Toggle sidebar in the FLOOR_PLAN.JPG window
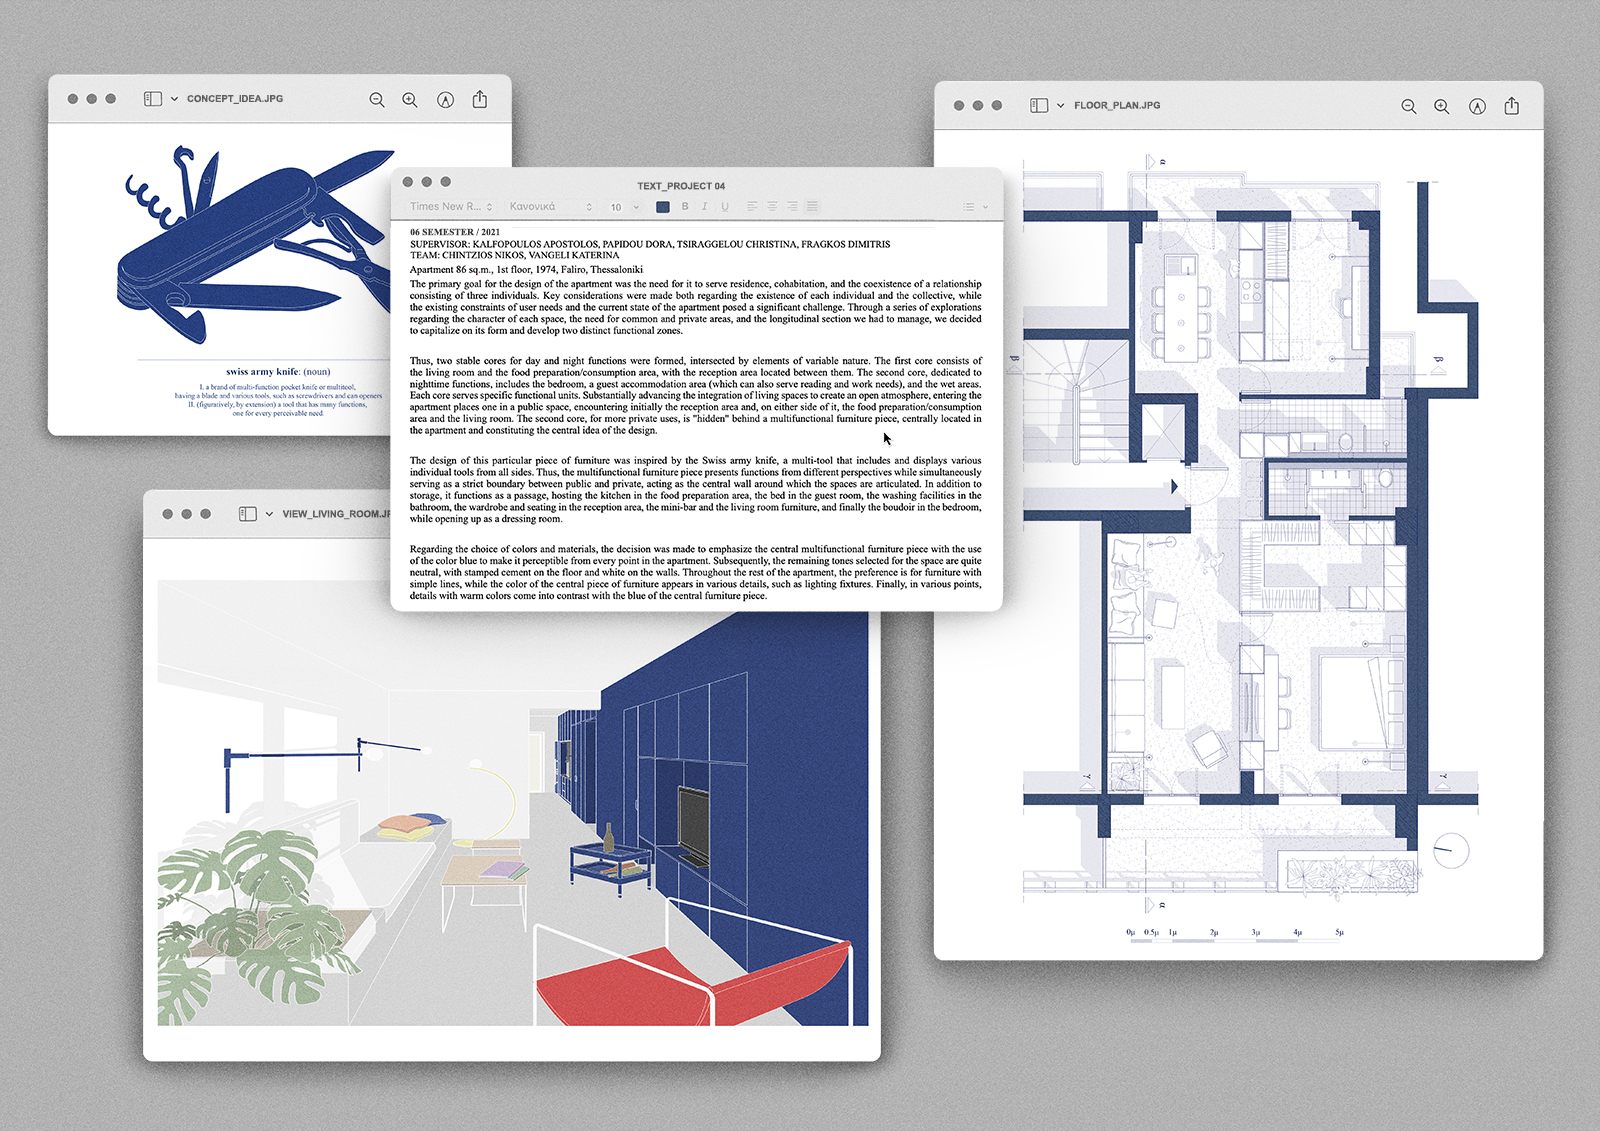The height and width of the screenshot is (1131, 1600). [1039, 105]
